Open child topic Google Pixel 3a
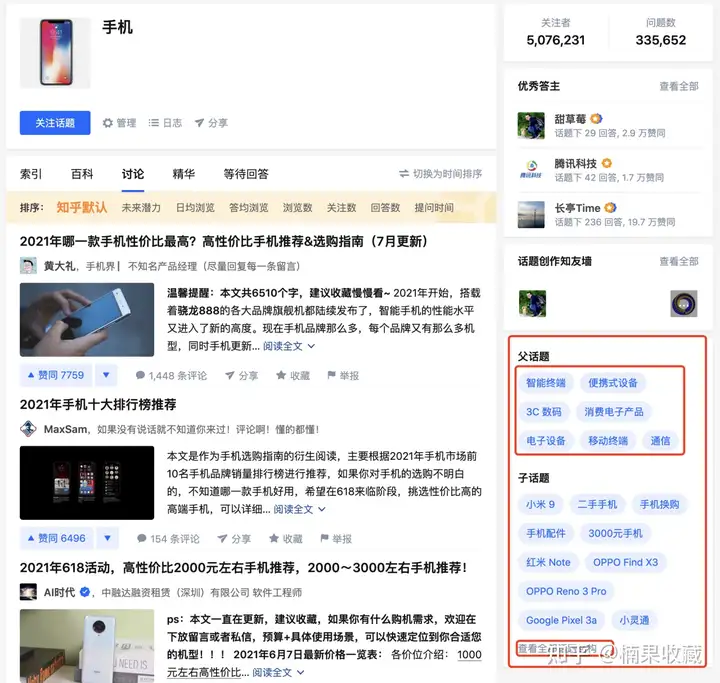Image resolution: width=720 pixels, height=683 pixels. click(561, 620)
